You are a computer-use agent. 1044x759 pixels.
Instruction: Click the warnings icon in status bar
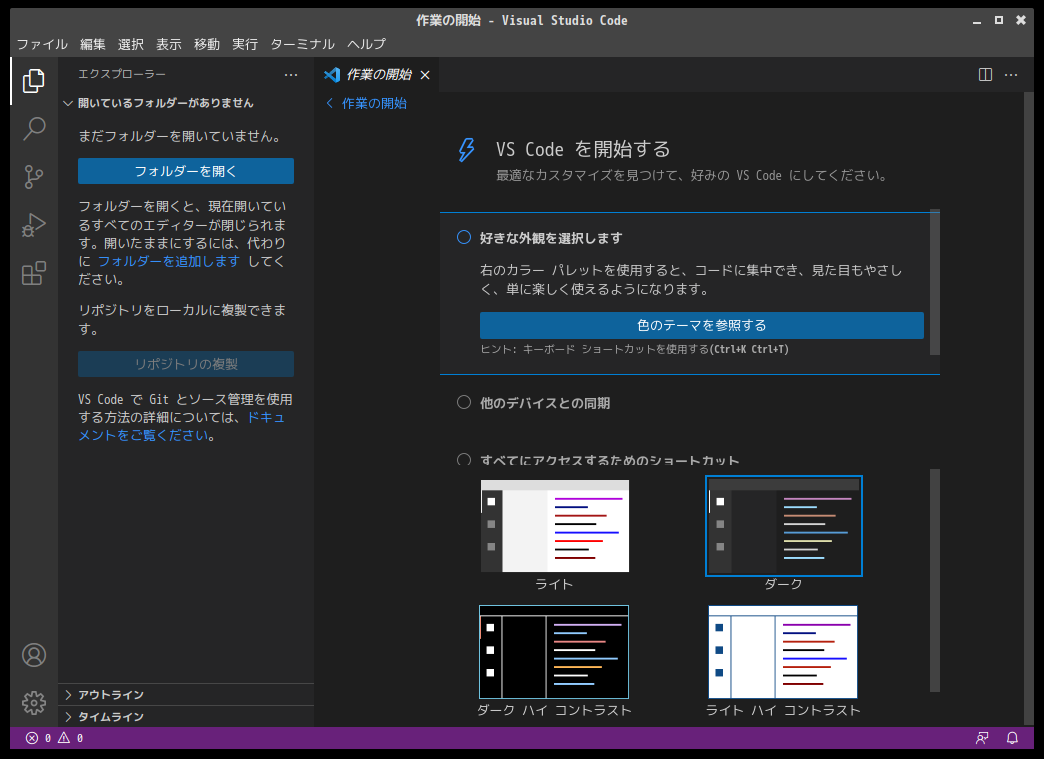coord(64,738)
